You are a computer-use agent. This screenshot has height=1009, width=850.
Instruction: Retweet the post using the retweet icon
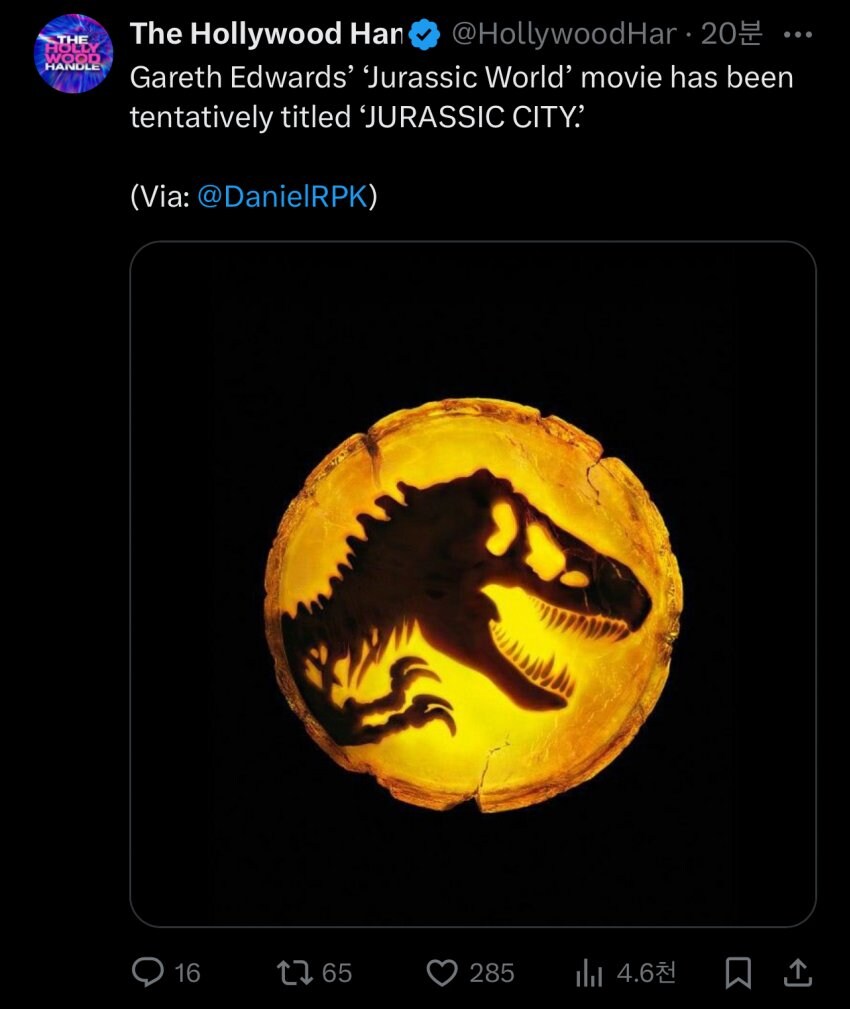pos(296,972)
